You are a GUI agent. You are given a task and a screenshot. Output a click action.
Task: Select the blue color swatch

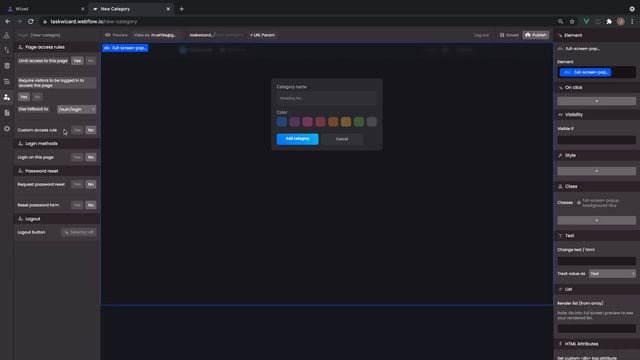(282, 122)
